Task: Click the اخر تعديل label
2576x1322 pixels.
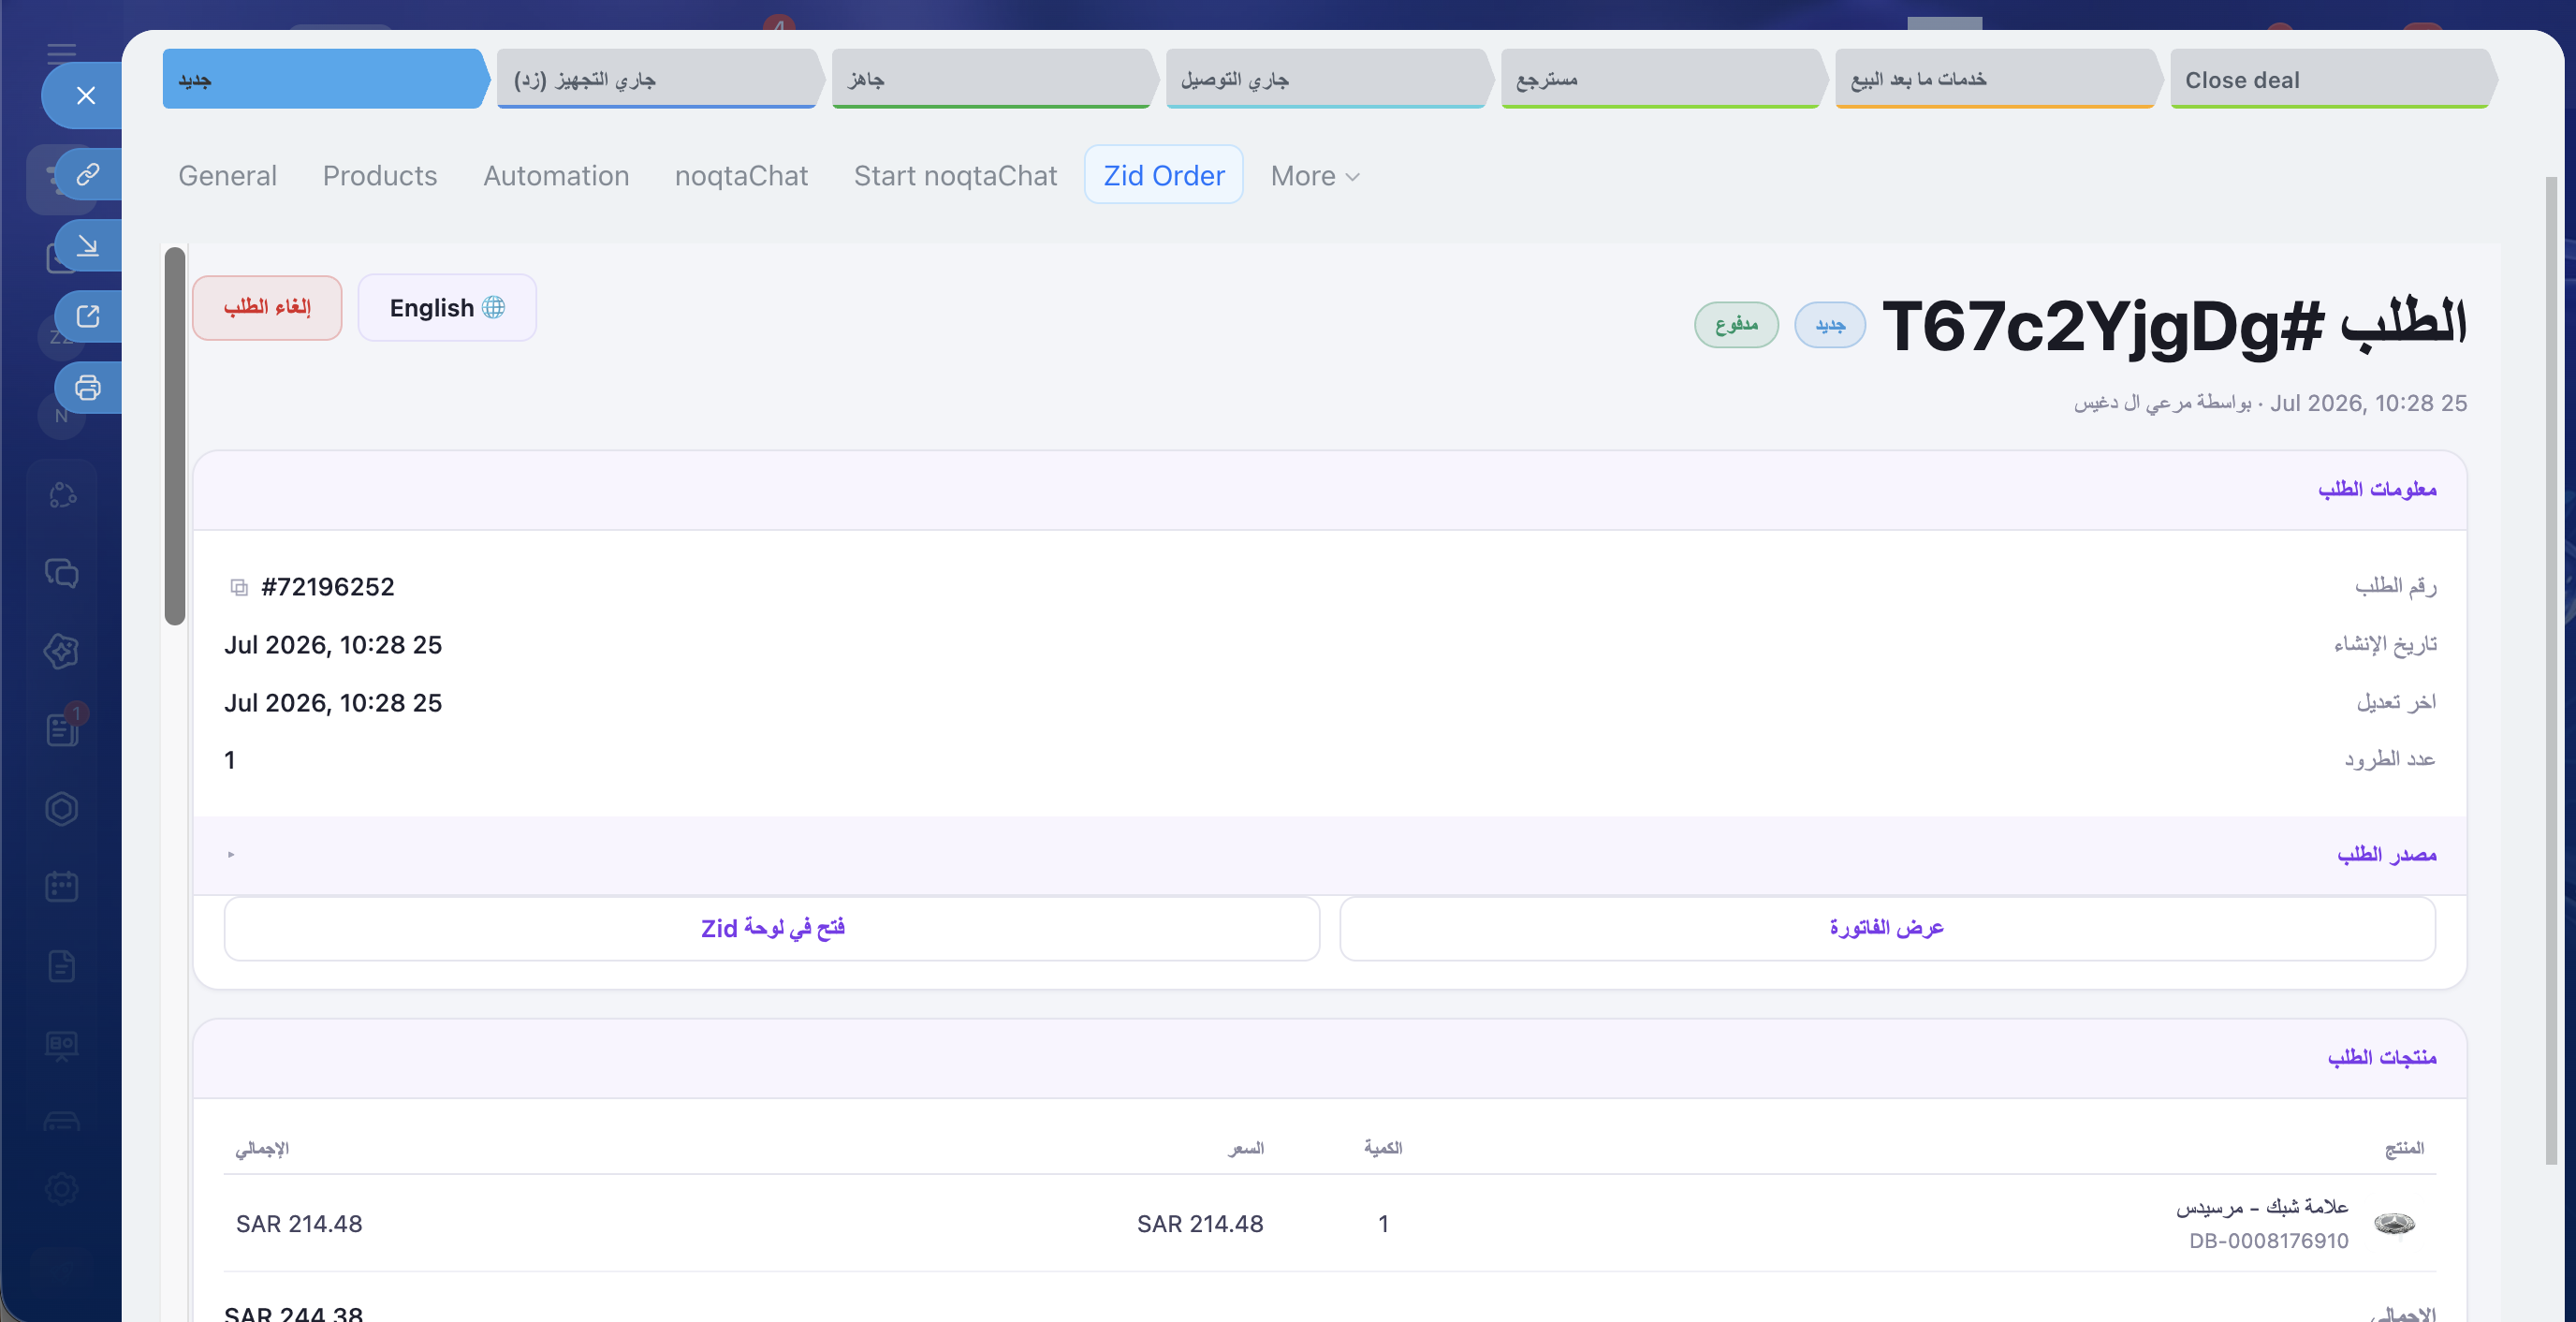Action: coord(2396,702)
